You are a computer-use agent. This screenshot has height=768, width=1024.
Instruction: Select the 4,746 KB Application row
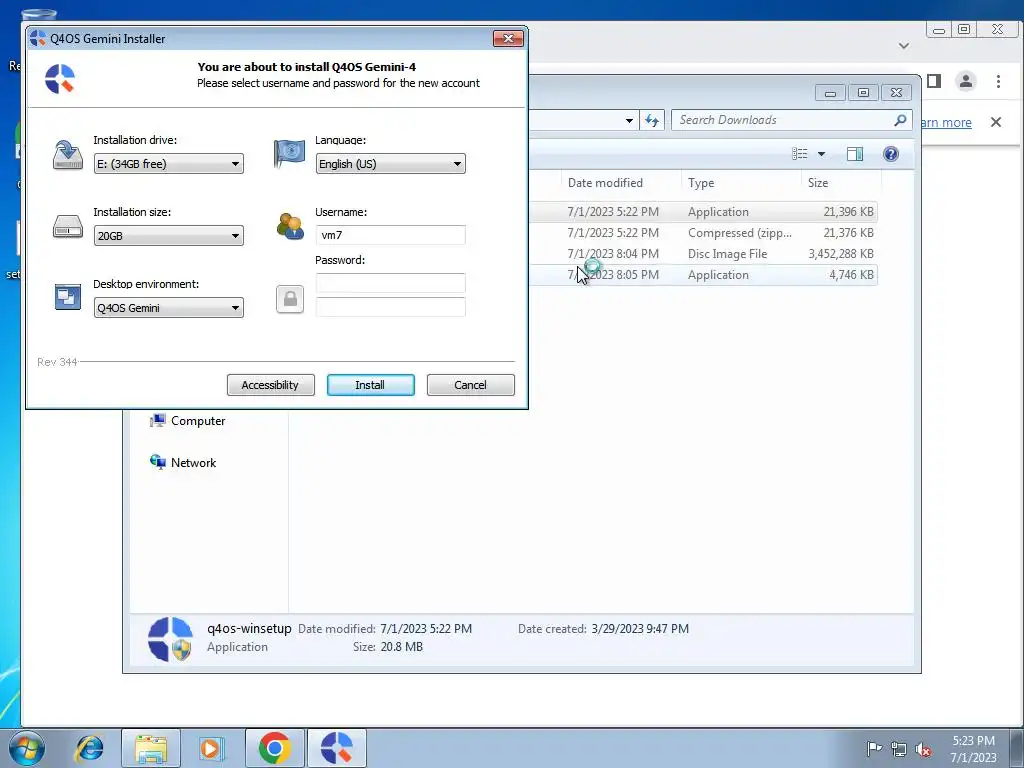click(703, 275)
